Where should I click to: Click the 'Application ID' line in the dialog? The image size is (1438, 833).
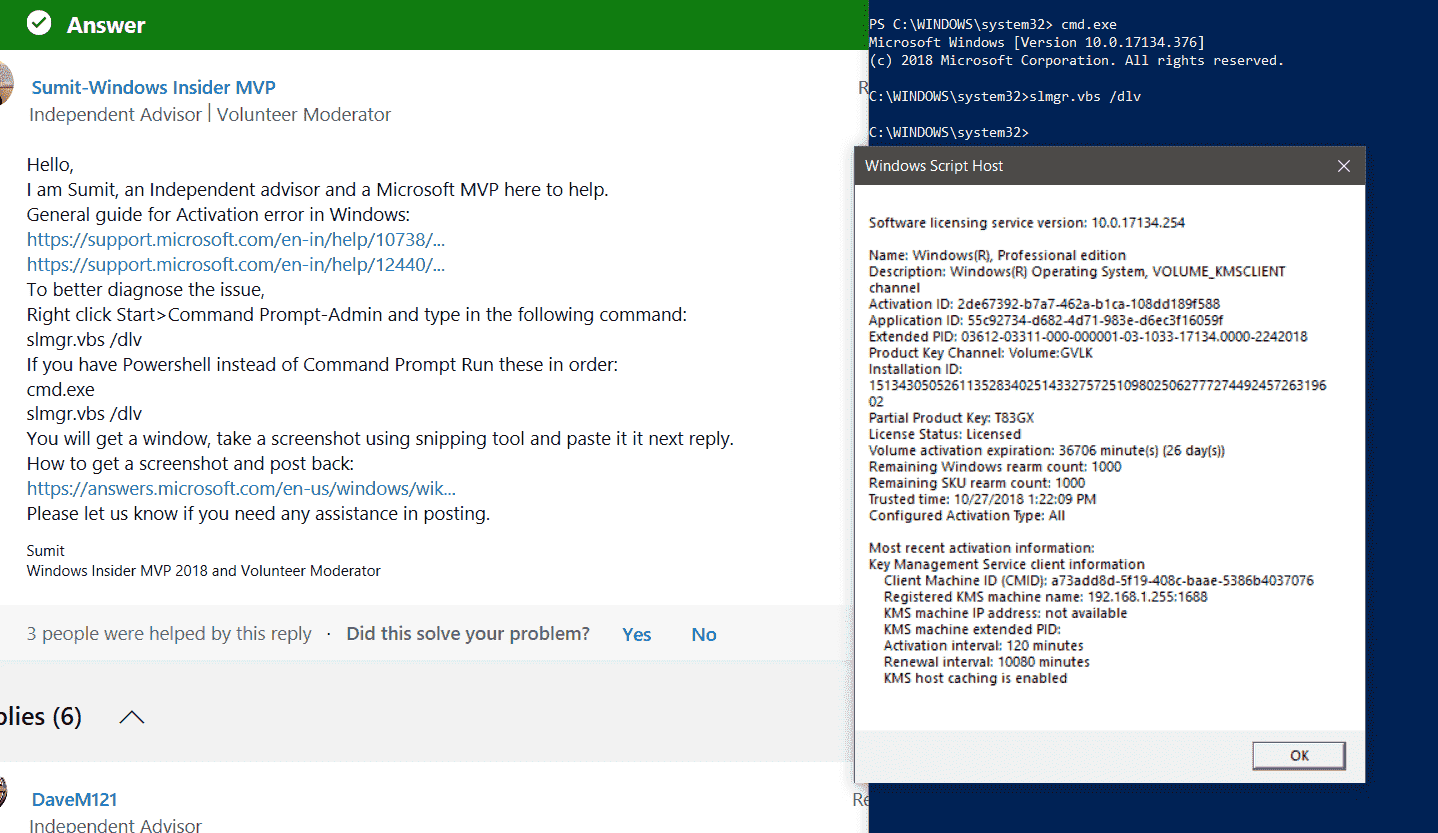click(x=1046, y=321)
